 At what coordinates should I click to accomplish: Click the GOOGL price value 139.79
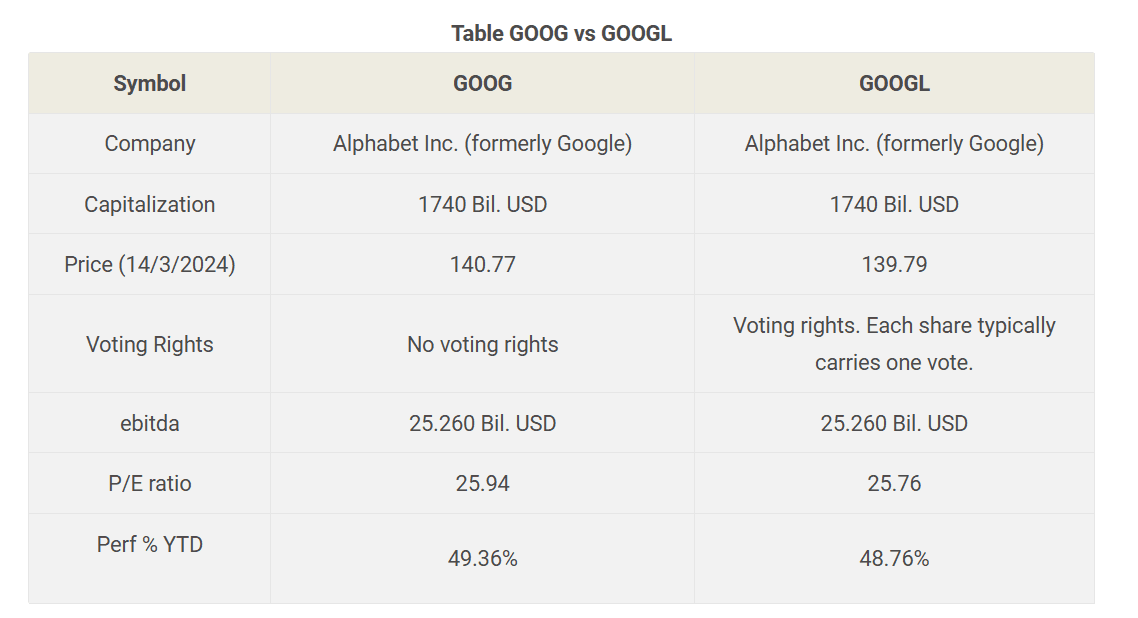pyautogui.click(x=894, y=264)
